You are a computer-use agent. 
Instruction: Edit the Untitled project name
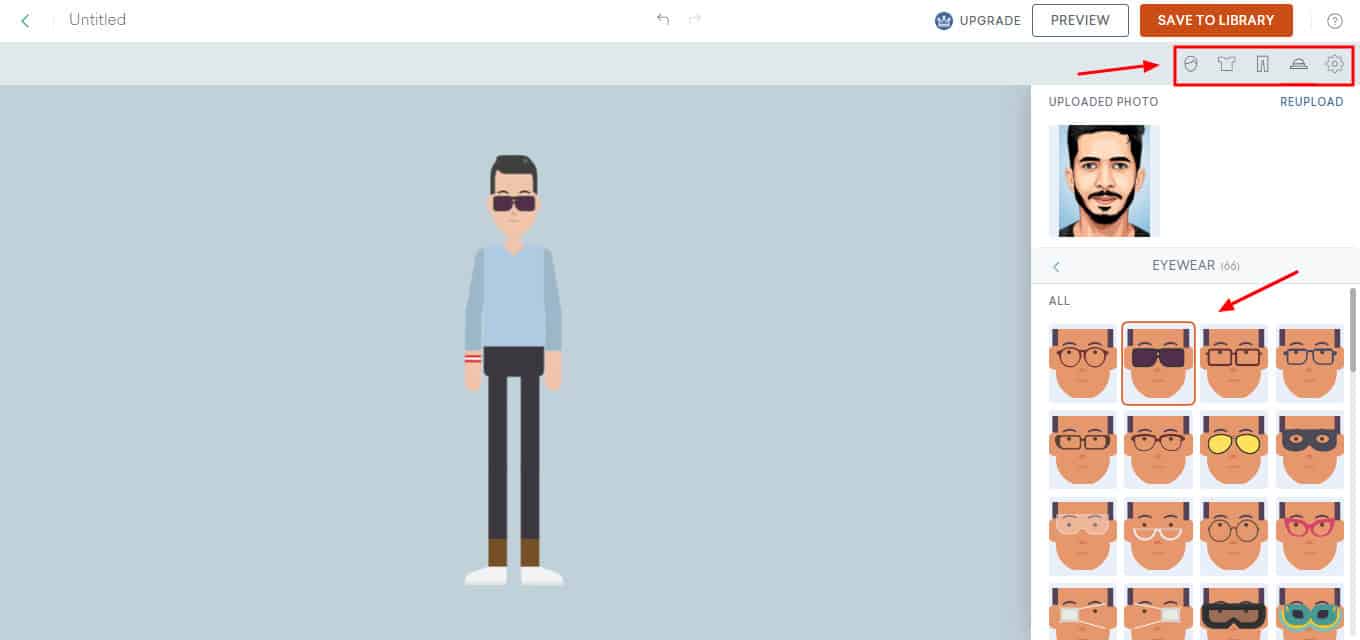click(x=97, y=20)
